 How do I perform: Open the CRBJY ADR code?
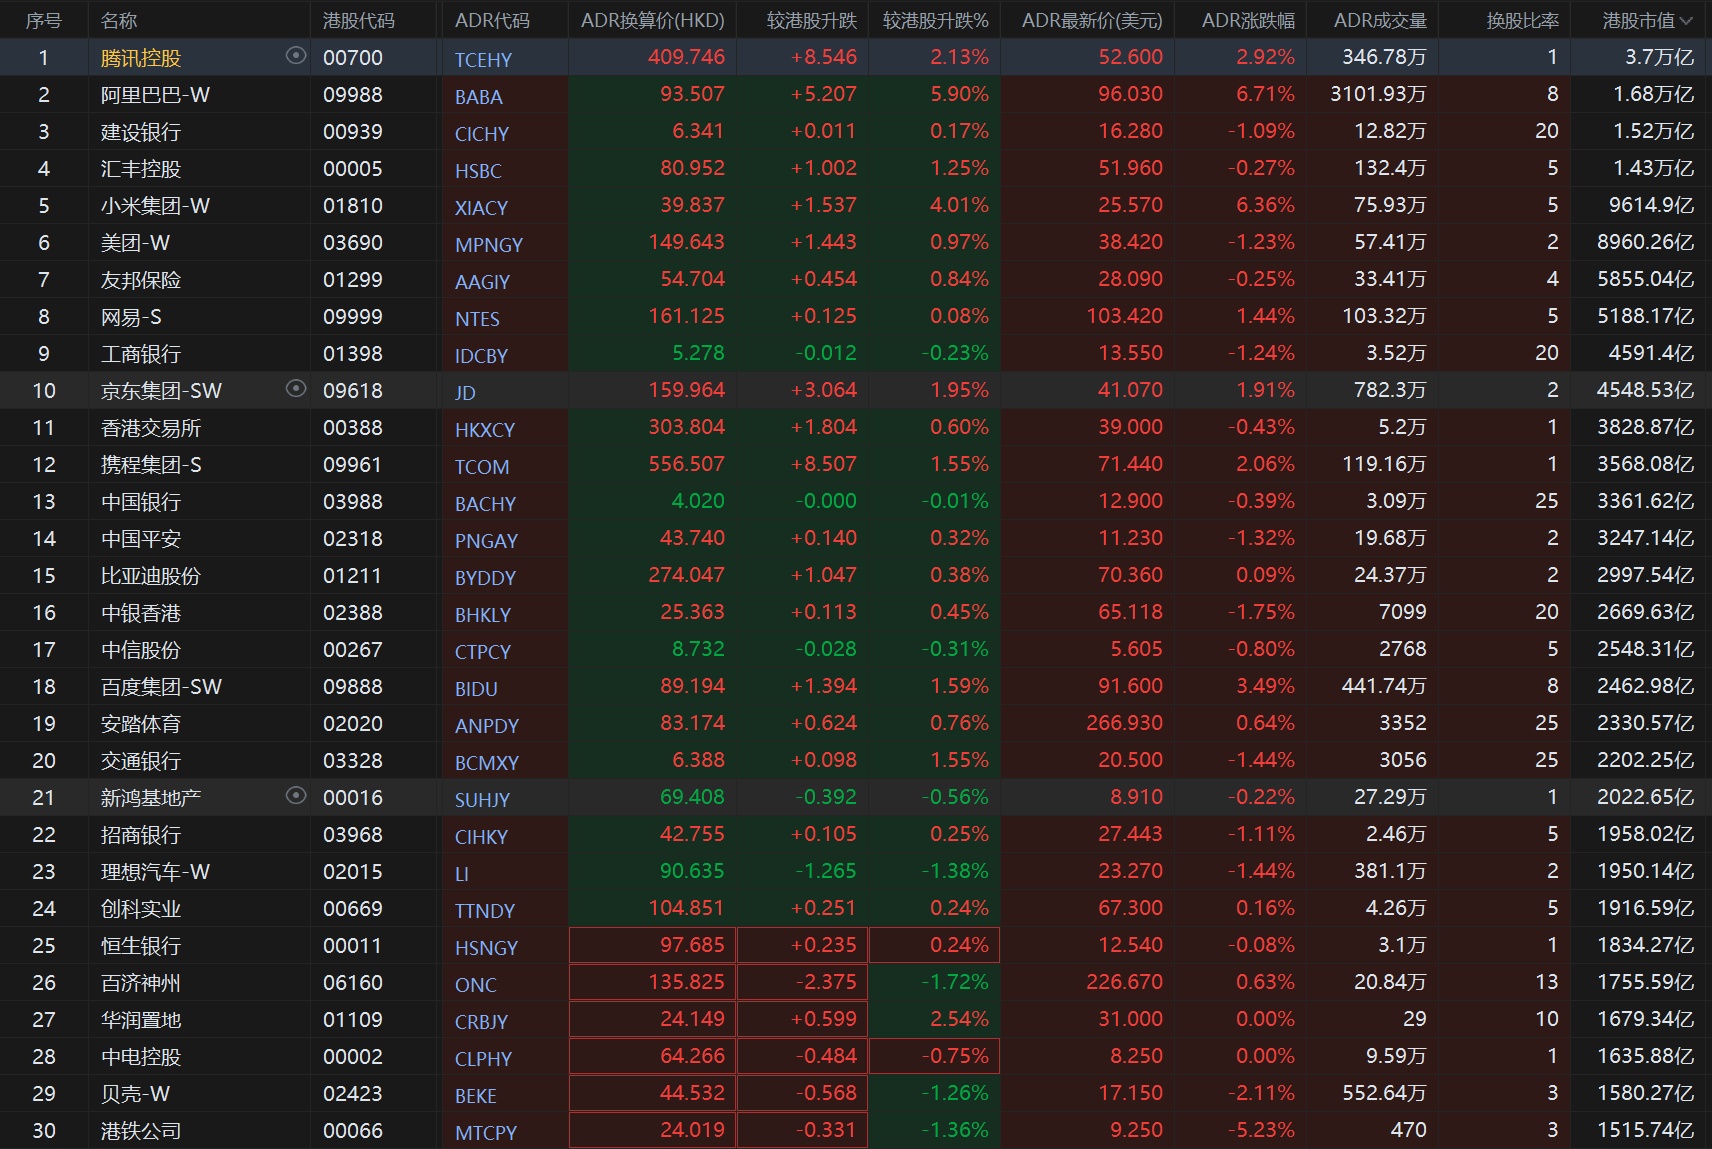[x=481, y=1022]
